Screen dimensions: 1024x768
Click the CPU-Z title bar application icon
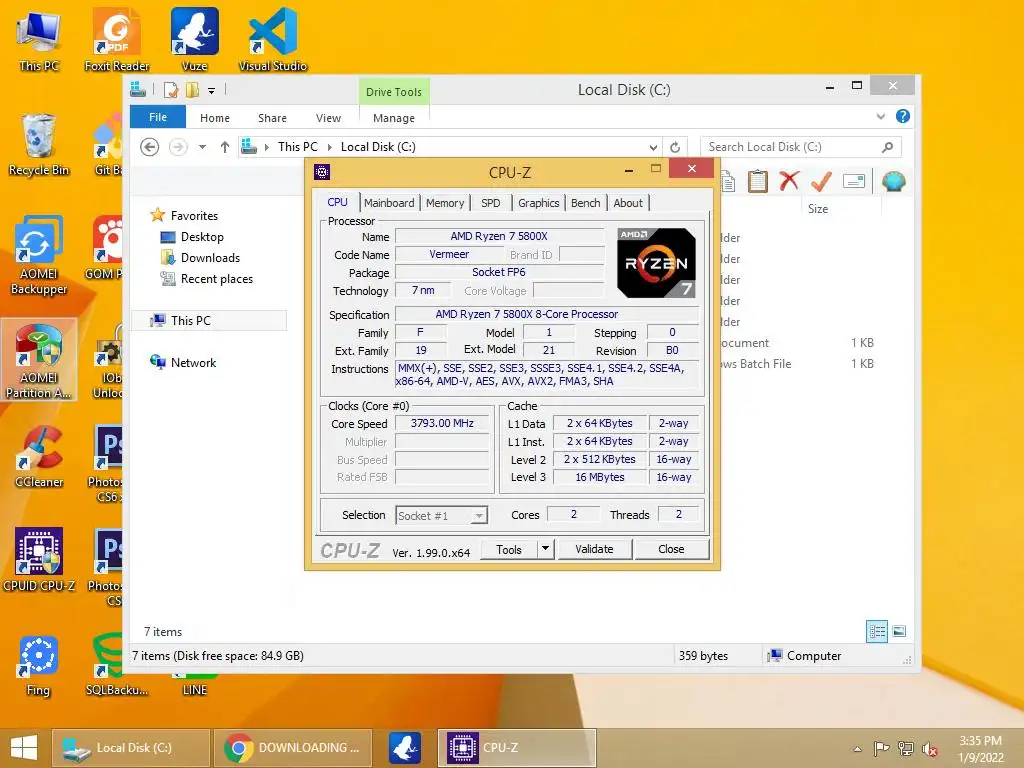pyautogui.click(x=322, y=172)
